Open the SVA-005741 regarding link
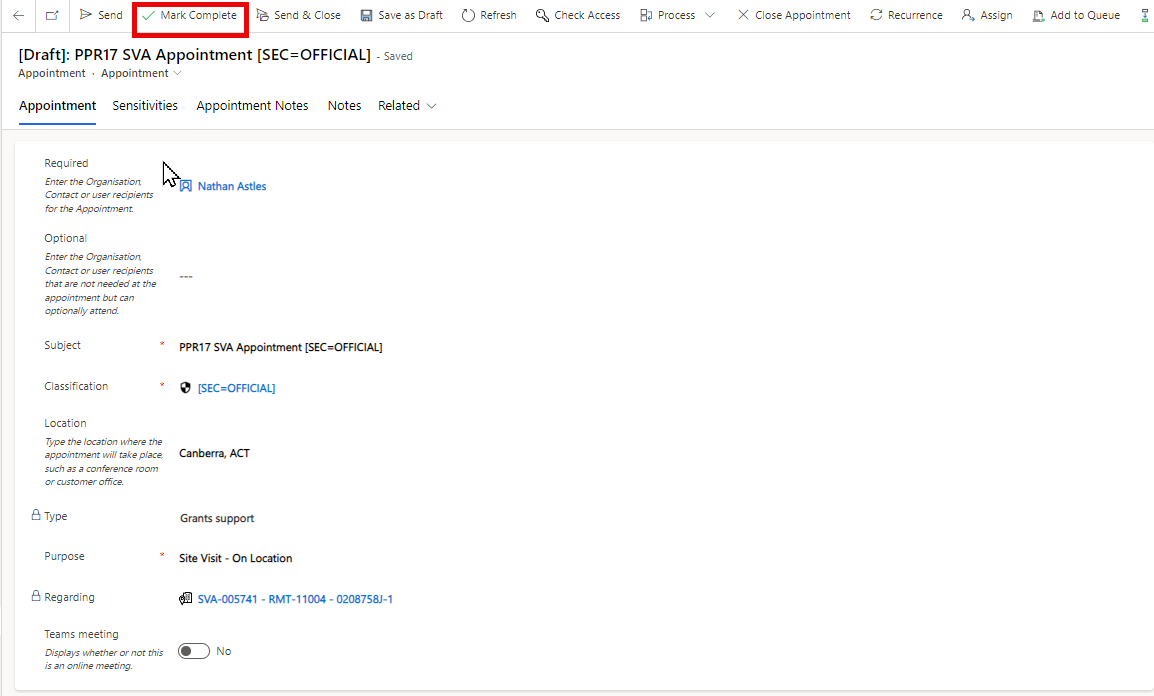 [295, 600]
